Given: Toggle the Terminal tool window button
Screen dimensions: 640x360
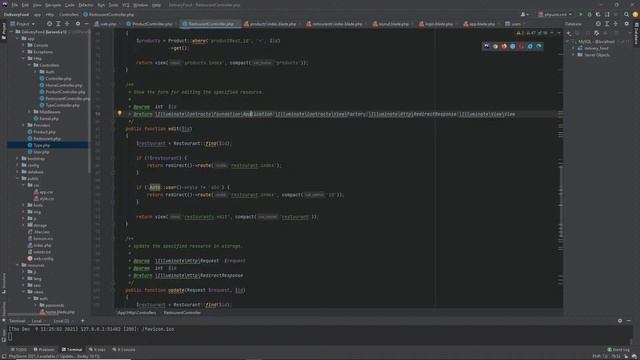Looking at the screenshot, I should coord(72,349).
